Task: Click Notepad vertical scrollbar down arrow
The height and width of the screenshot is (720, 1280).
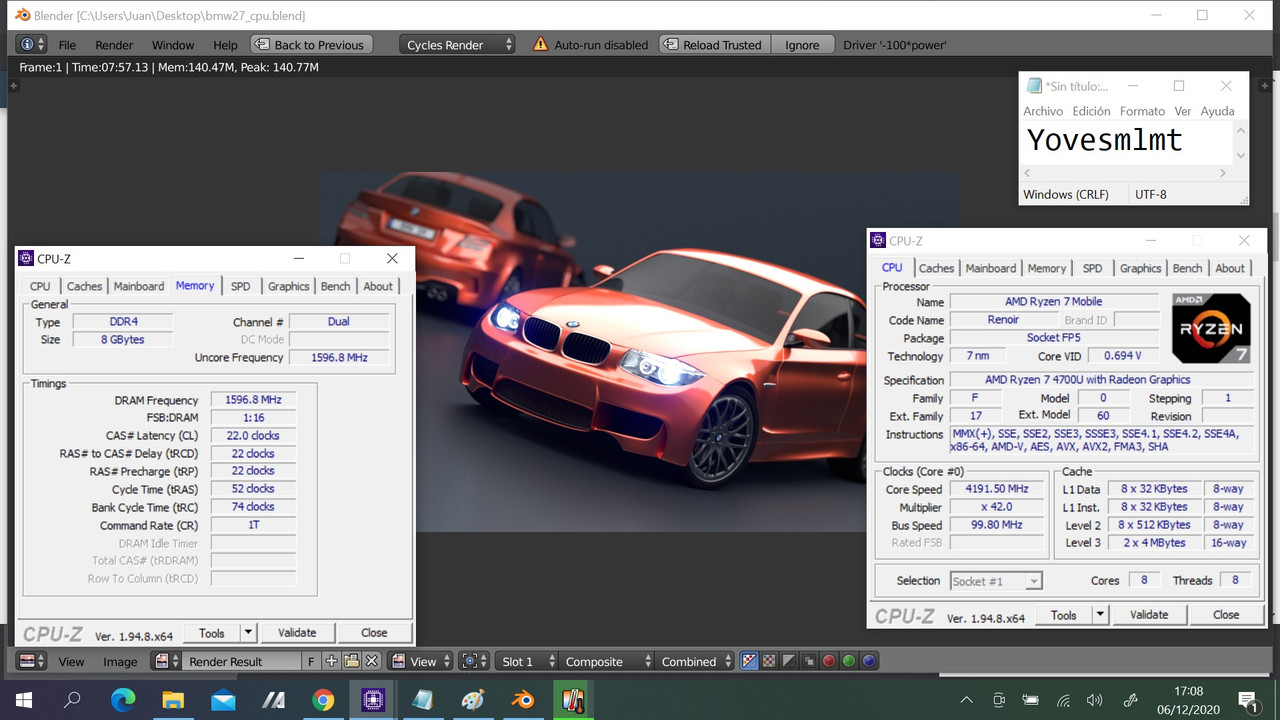Action: coord(1241,156)
